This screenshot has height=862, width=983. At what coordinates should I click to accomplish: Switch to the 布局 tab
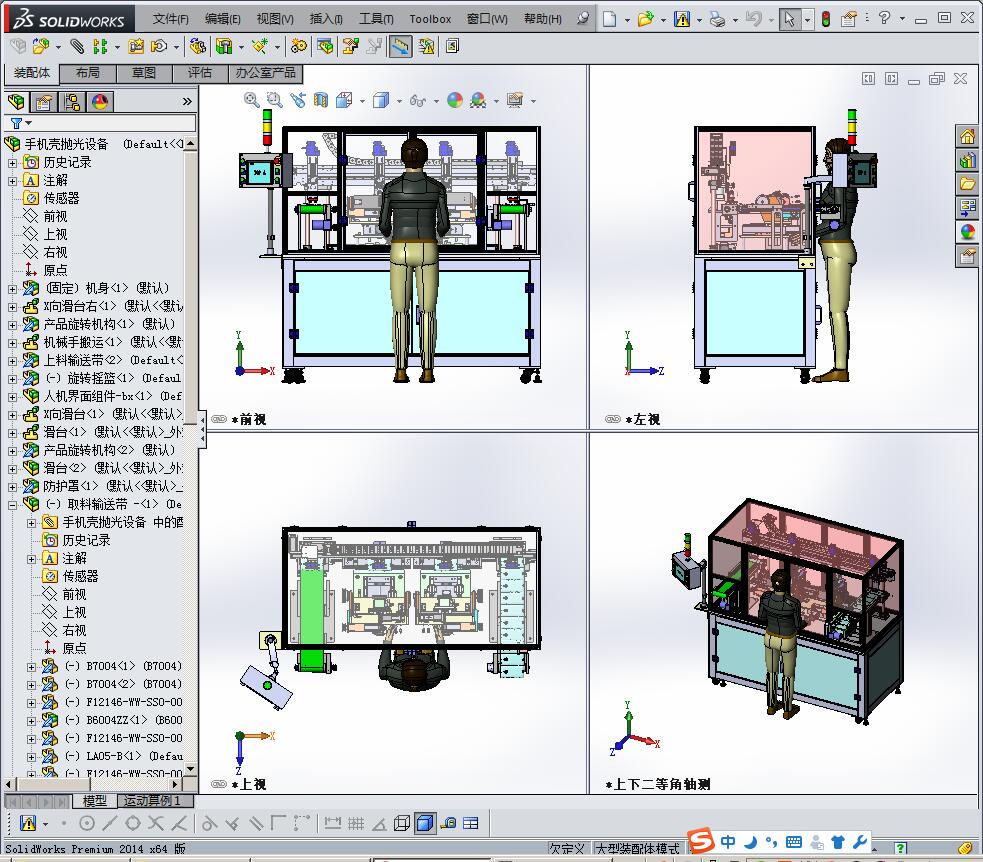[x=88, y=73]
